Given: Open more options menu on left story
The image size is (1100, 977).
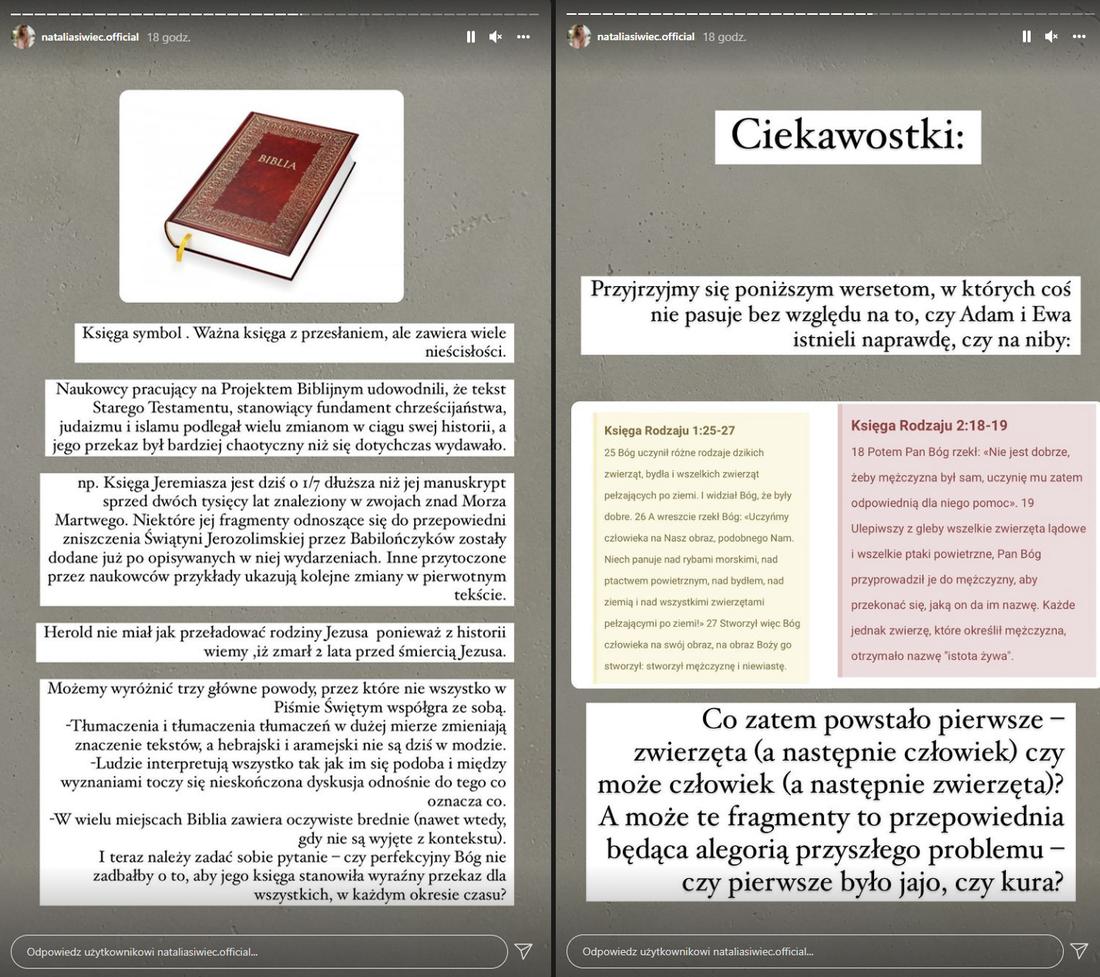Looking at the screenshot, I should coord(523,37).
